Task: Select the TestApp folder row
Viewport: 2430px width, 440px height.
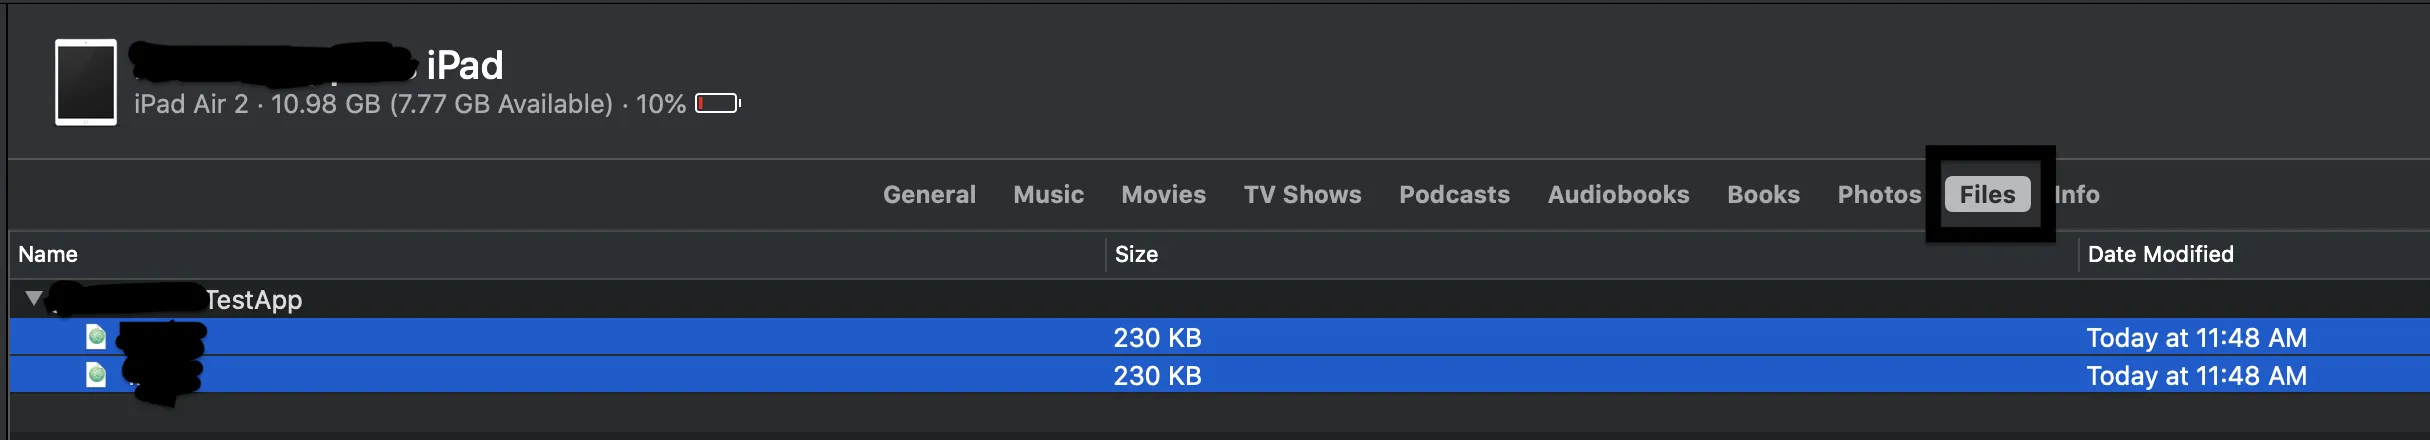Action: coord(254,299)
